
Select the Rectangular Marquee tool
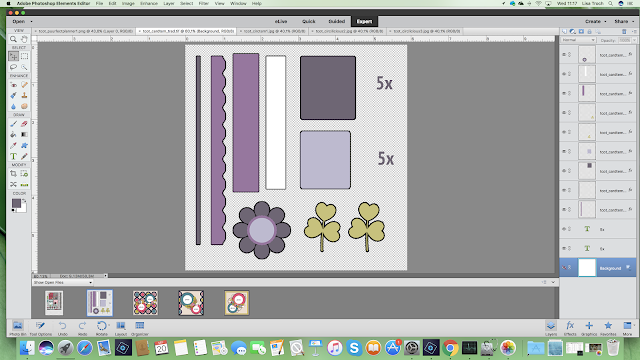[x=24, y=56]
